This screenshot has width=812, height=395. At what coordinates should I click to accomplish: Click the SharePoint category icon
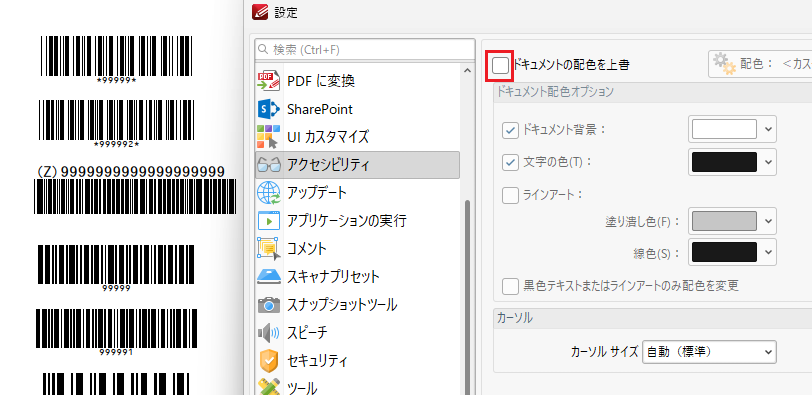pos(268,109)
